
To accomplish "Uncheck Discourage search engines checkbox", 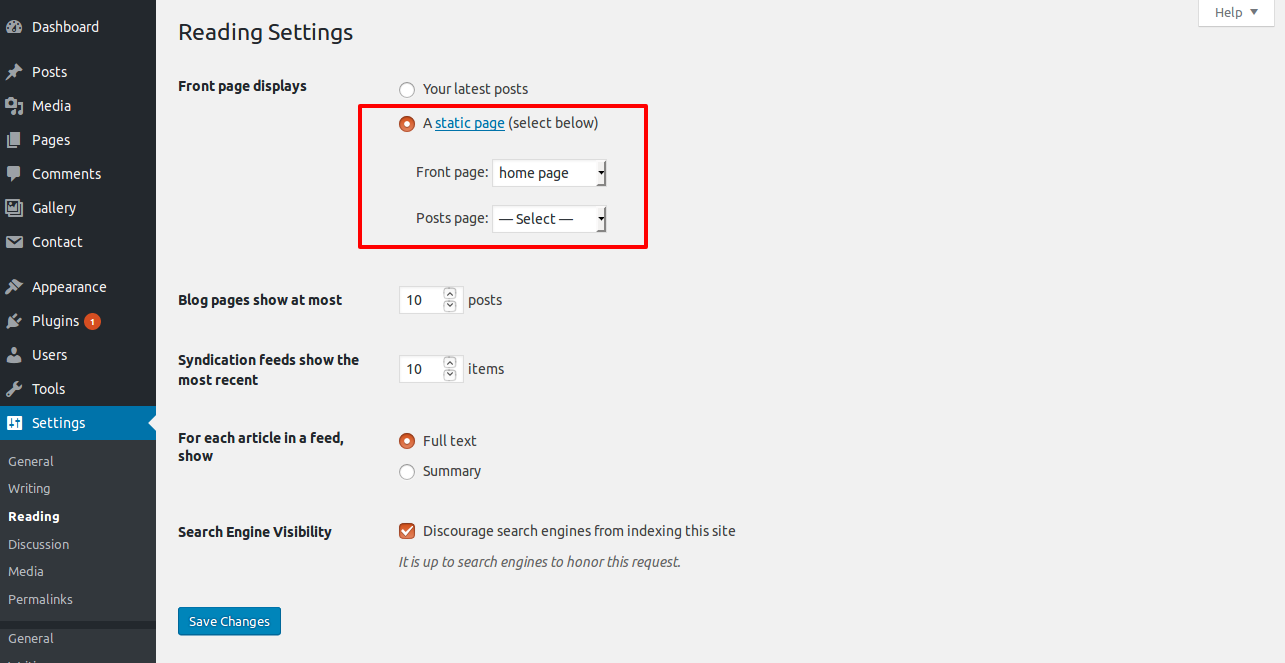I will pyautogui.click(x=407, y=532).
